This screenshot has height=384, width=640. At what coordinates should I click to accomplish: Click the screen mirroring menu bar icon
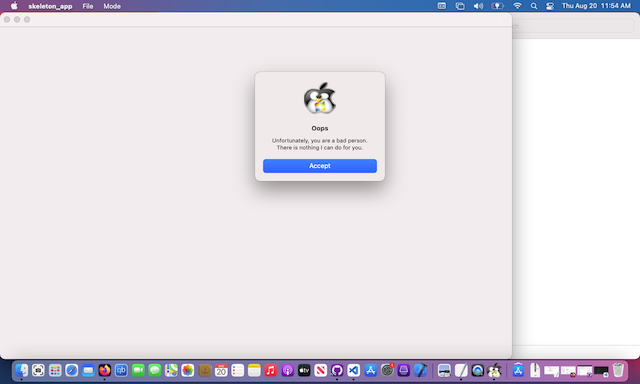click(460, 6)
